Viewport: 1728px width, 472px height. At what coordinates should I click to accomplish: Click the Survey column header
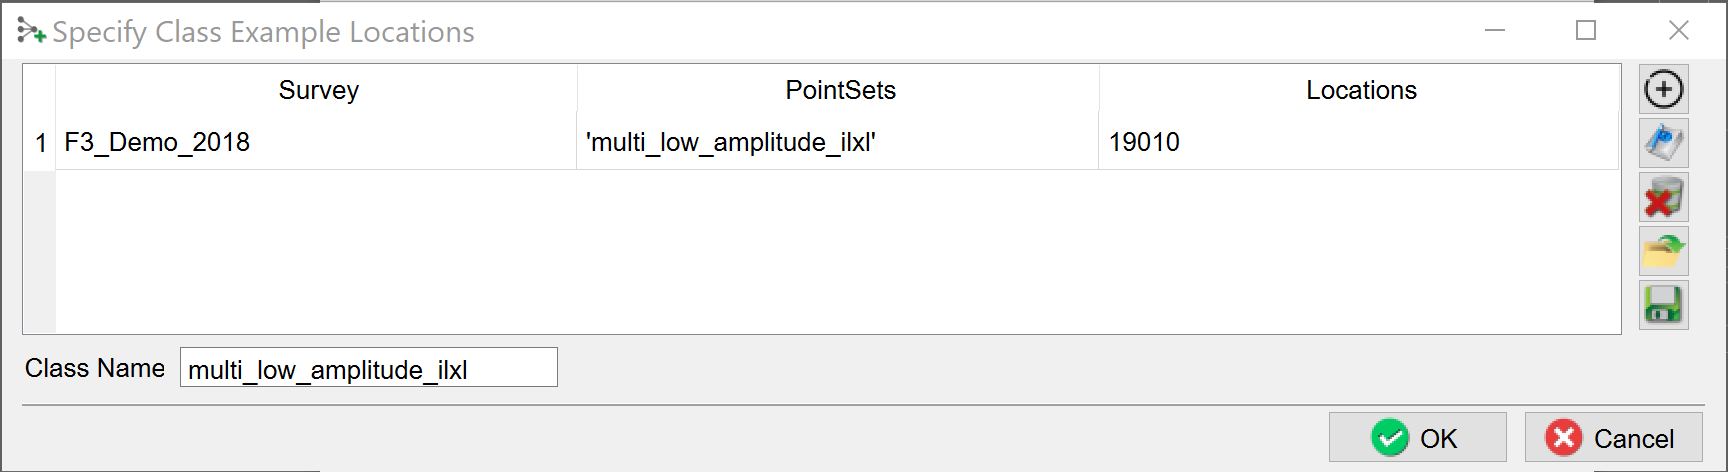pos(318,90)
